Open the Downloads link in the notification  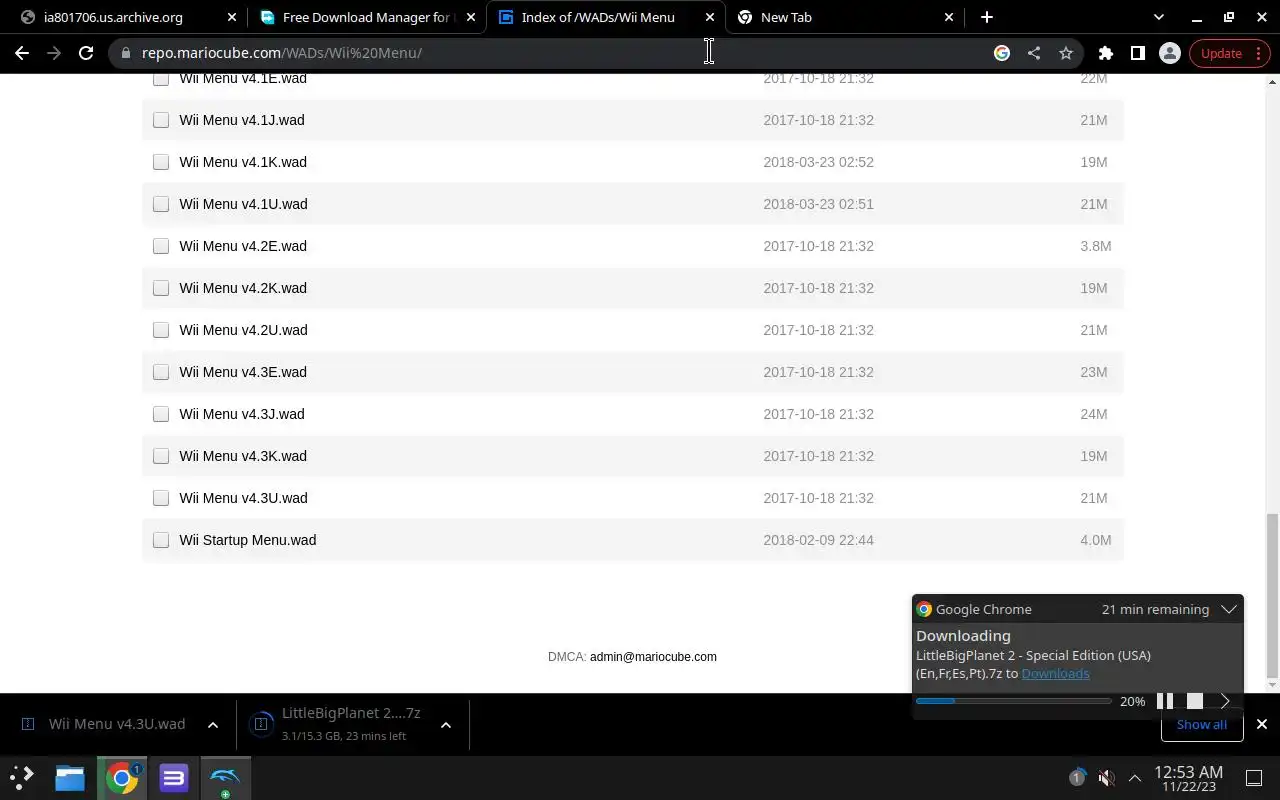pyautogui.click(x=1055, y=673)
